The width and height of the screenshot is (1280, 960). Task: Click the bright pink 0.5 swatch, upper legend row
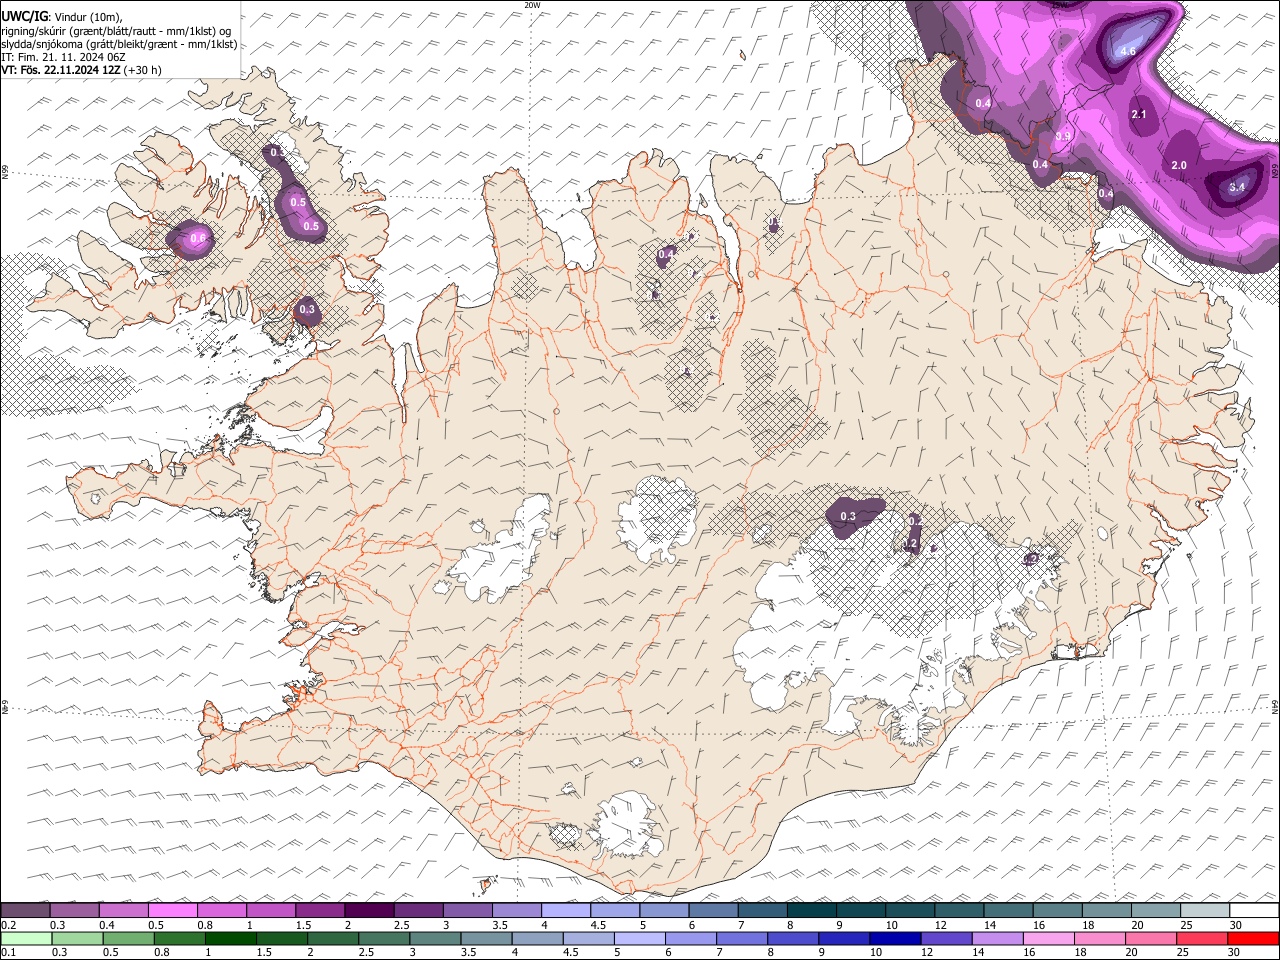click(x=172, y=910)
